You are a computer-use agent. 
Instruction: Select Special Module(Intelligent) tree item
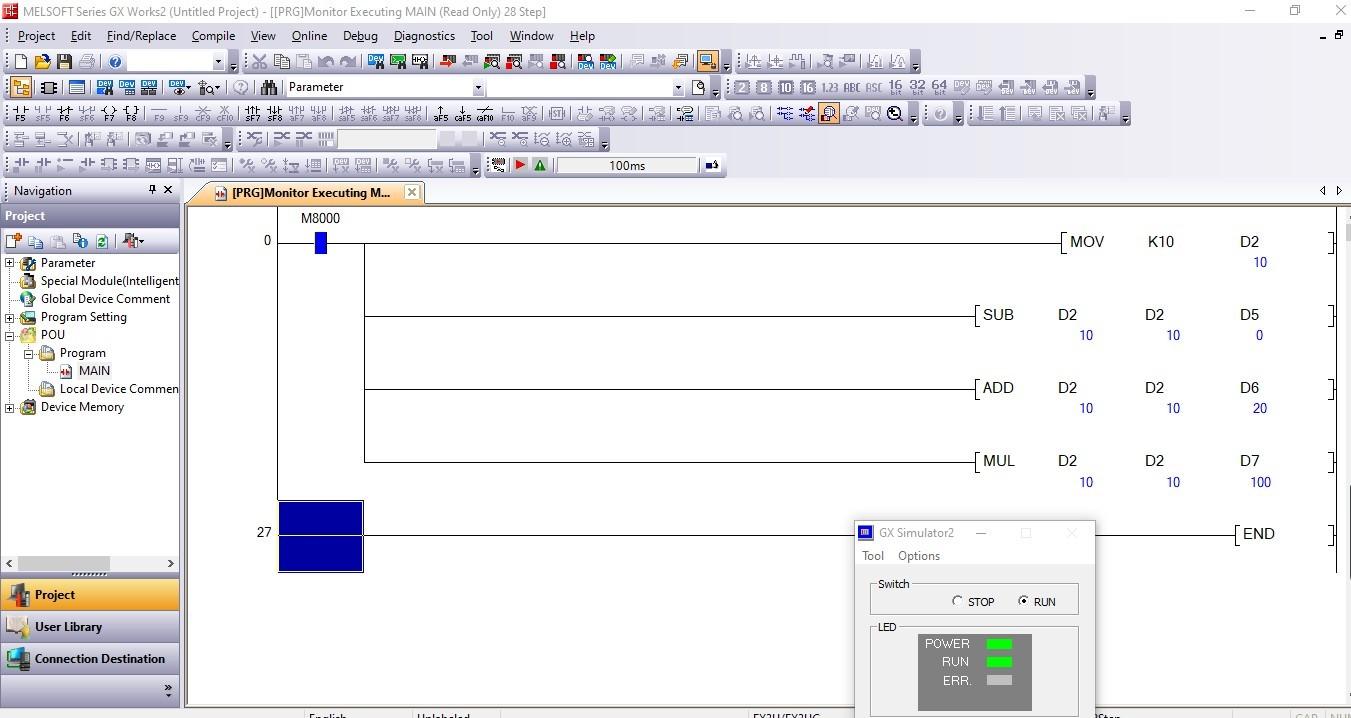point(109,281)
